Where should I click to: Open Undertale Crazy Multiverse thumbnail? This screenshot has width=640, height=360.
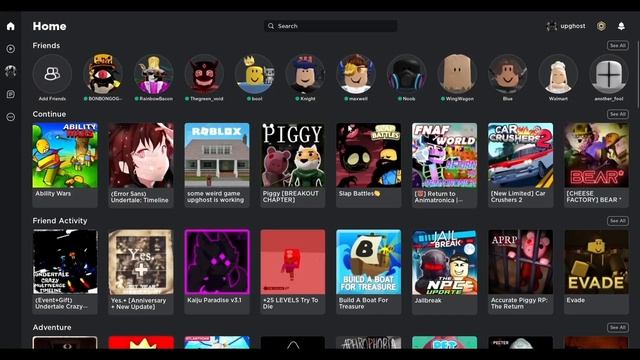click(65, 262)
